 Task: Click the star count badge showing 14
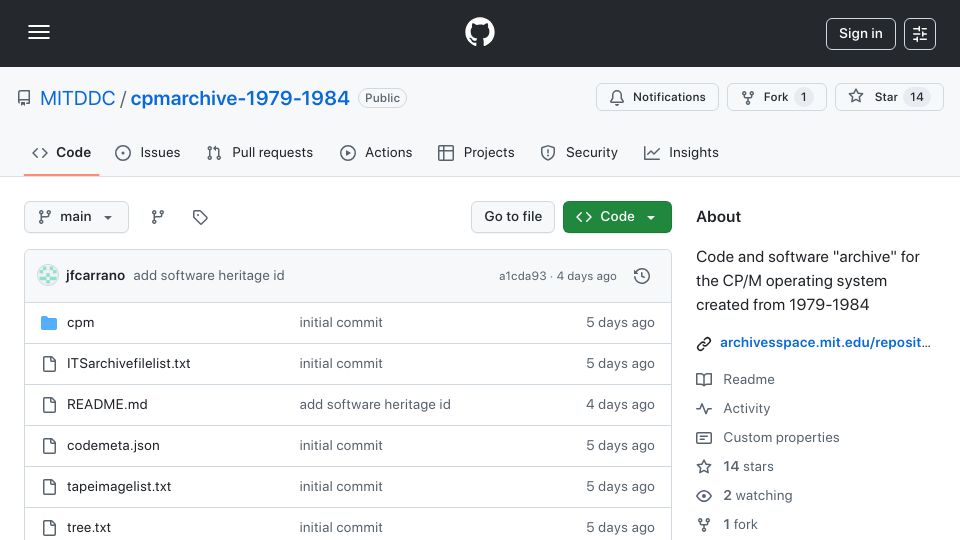[917, 97]
